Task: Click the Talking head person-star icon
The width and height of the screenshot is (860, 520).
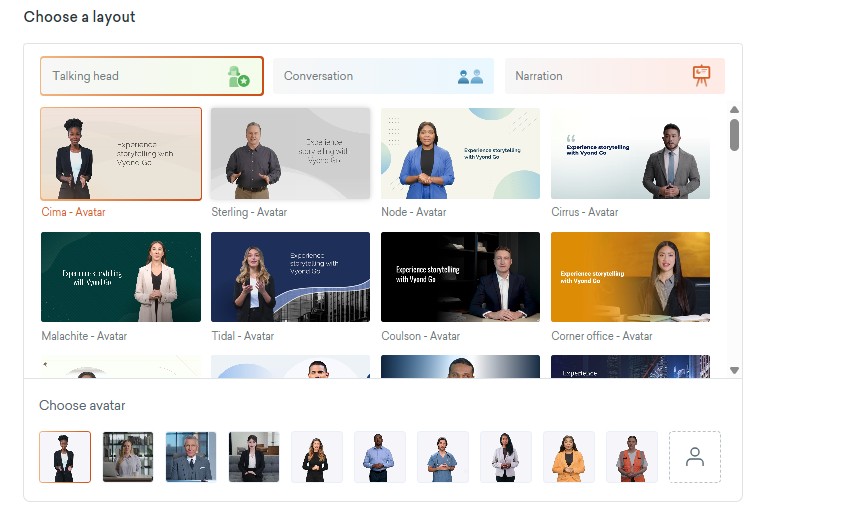Action: click(238, 76)
